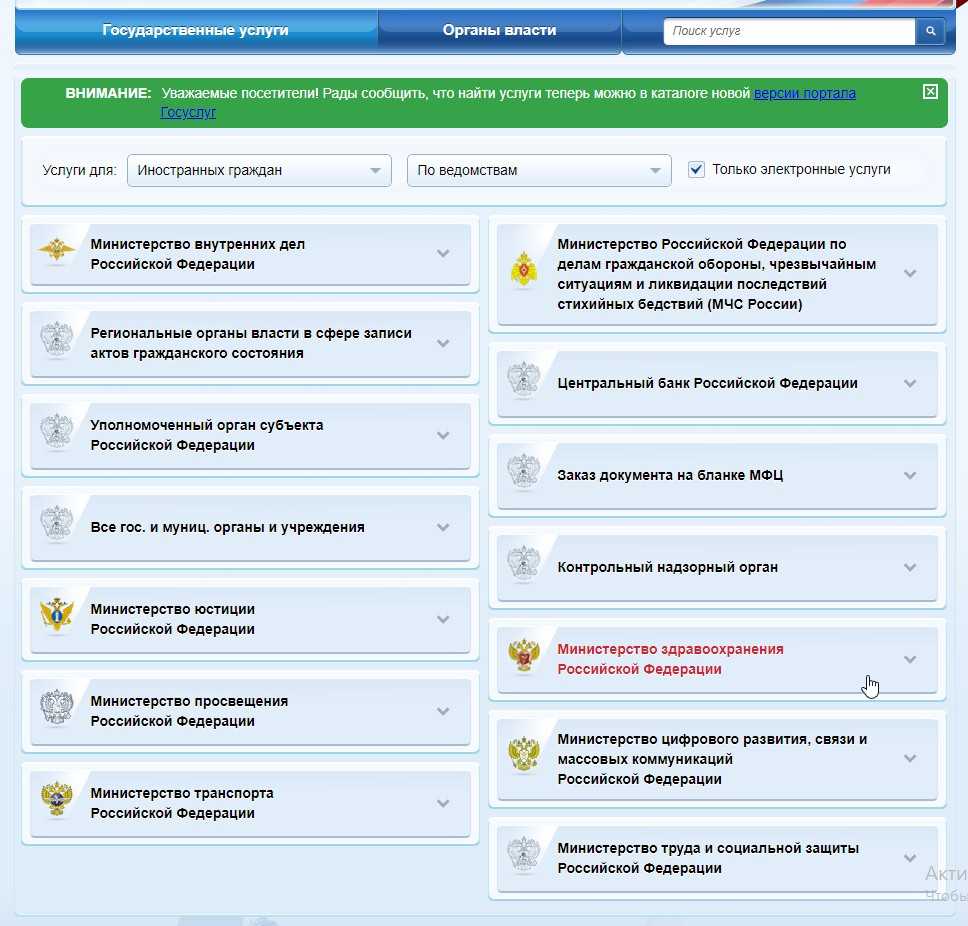Click the Министерство юстиции emblem icon
This screenshot has width=968, height=926.
coord(56,615)
